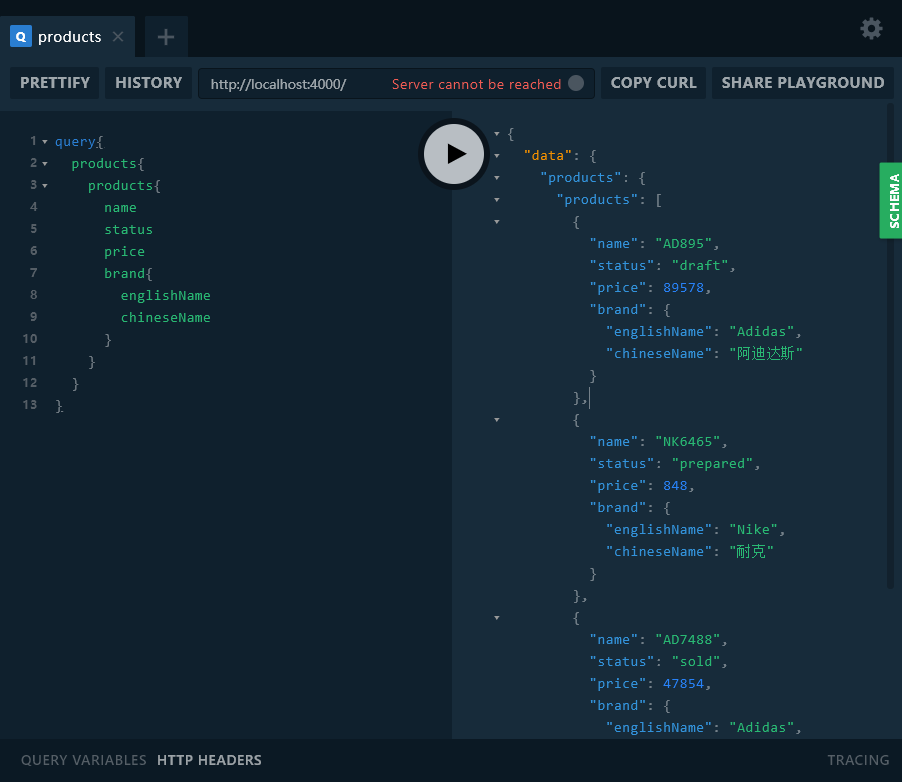
Task: Click the "耐克" chineseName value
Action: pyautogui.click(x=751, y=552)
